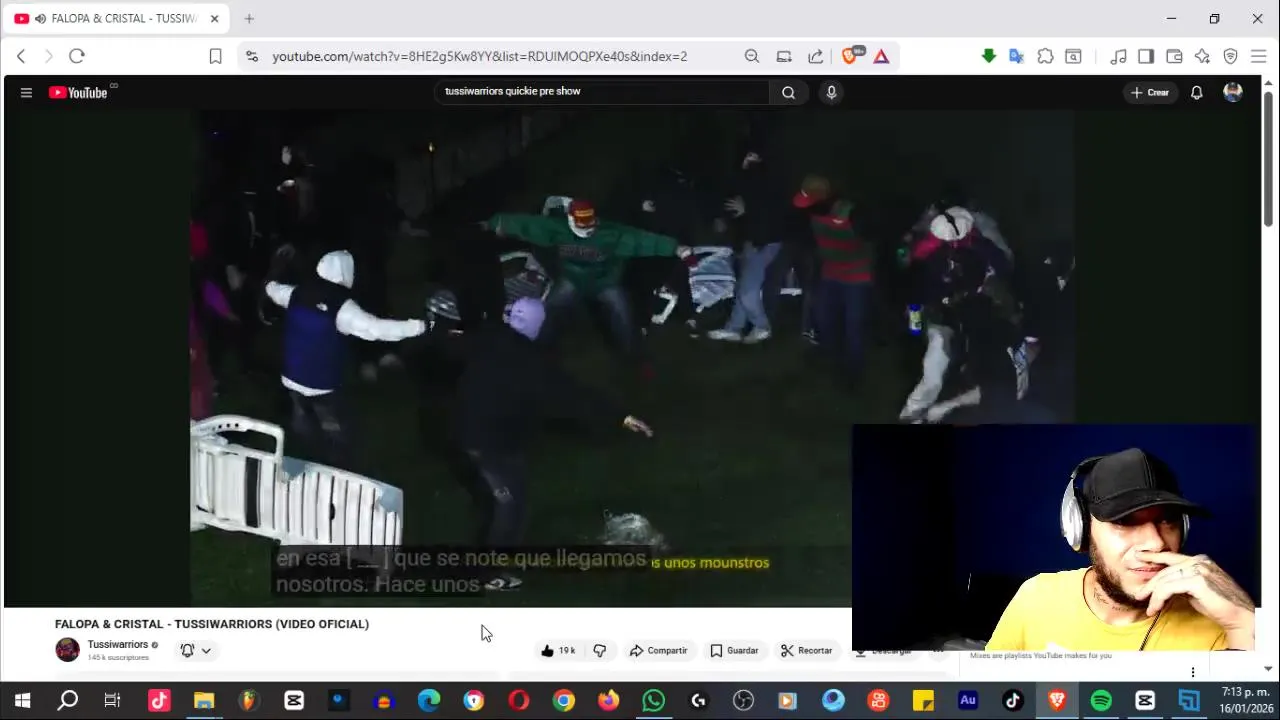Viewport: 1280px width, 720px height.
Task: Select the FALOPA & CRISTAL tab
Action: [x=115, y=18]
